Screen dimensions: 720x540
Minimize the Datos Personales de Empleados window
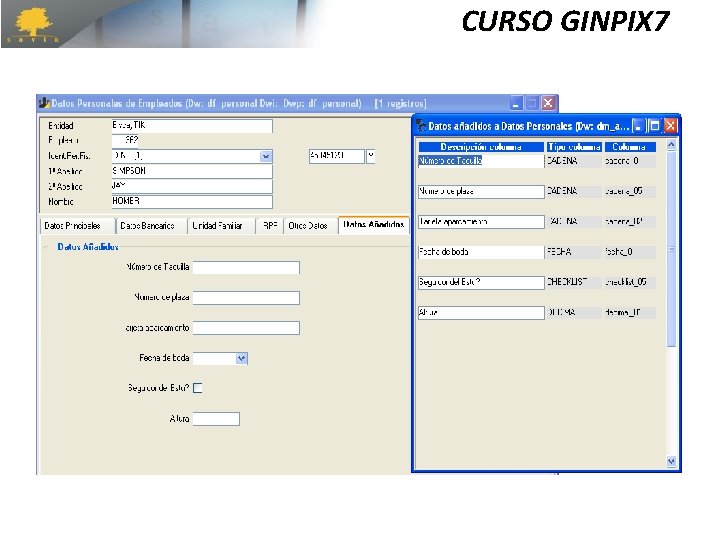[516, 103]
